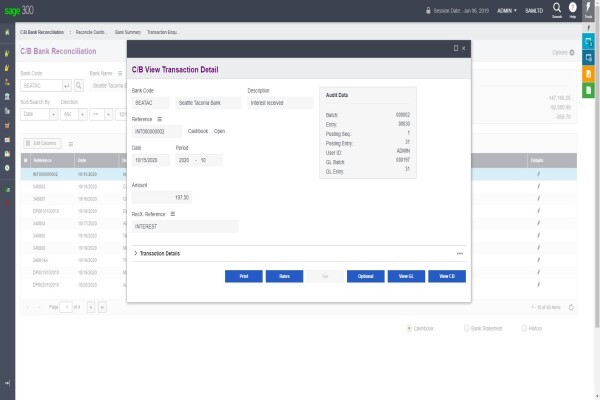Switch to C/B Bank Reconciliation tab
Screen dimensions: 600x400
click(x=42, y=32)
